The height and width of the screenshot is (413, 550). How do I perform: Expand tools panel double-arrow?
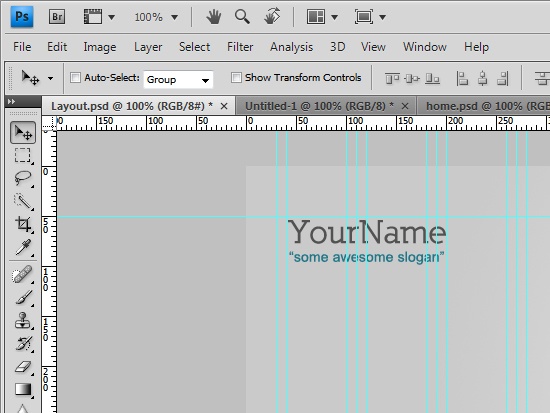pyautogui.click(x=11, y=101)
